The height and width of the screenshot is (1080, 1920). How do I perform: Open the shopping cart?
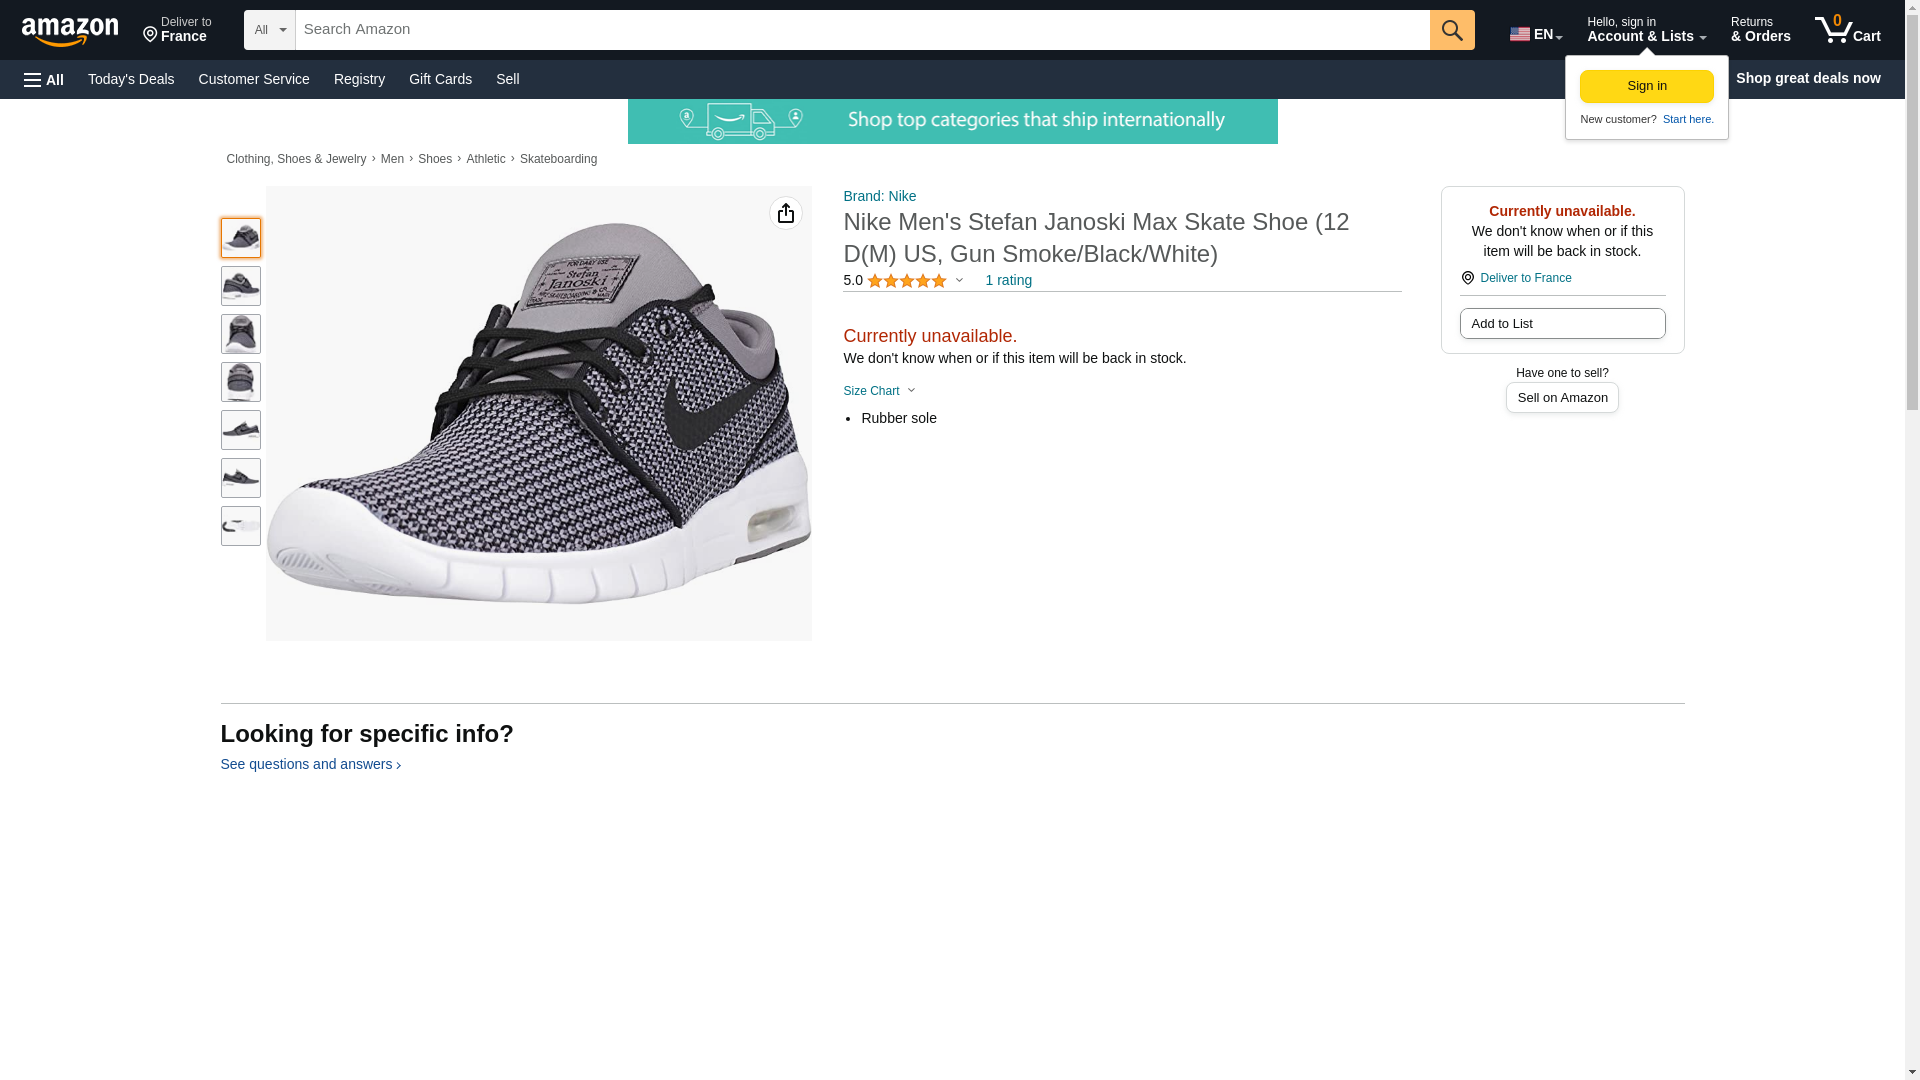pyautogui.click(x=1847, y=30)
